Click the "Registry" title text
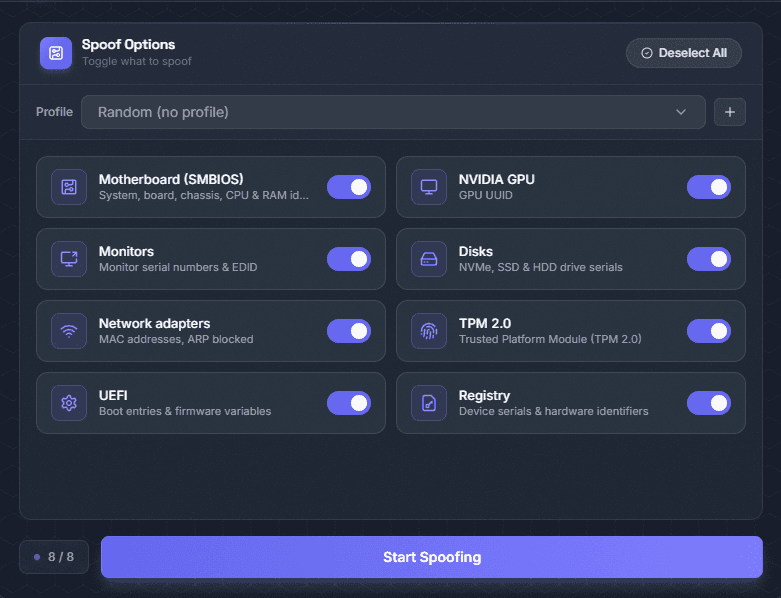The width and height of the screenshot is (781, 598). click(x=484, y=396)
